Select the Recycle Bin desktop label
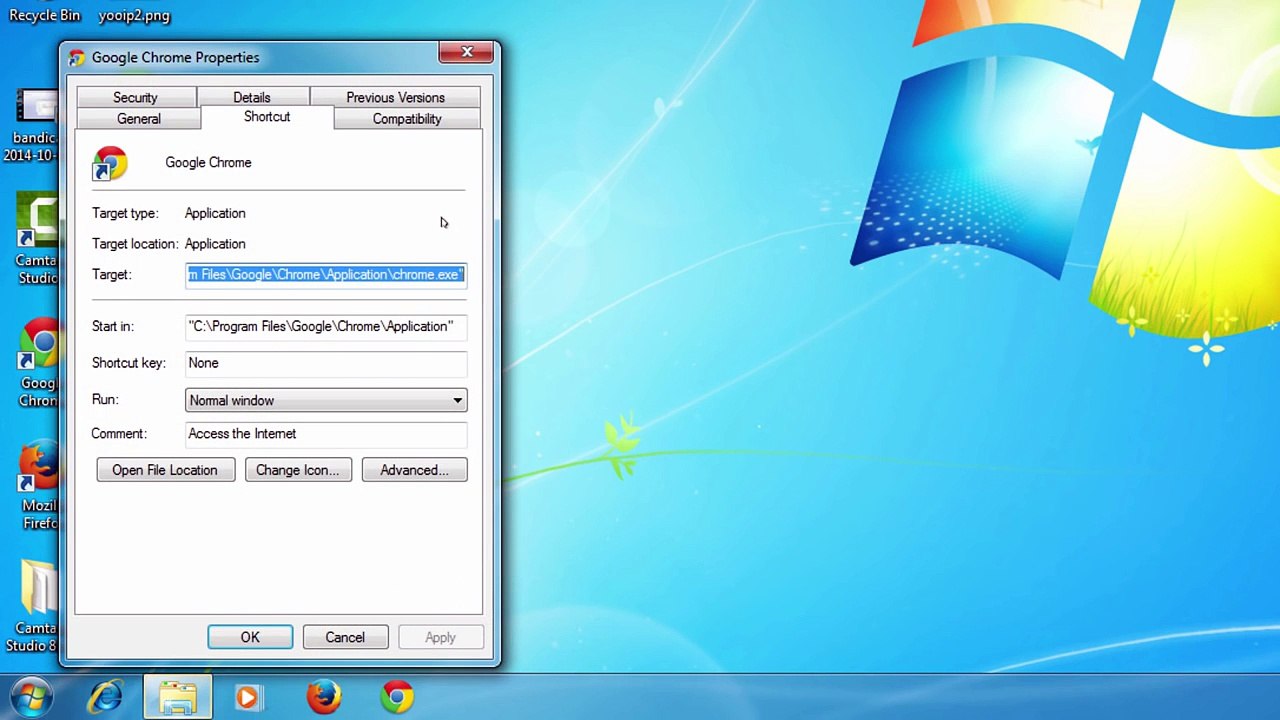 coord(44,15)
